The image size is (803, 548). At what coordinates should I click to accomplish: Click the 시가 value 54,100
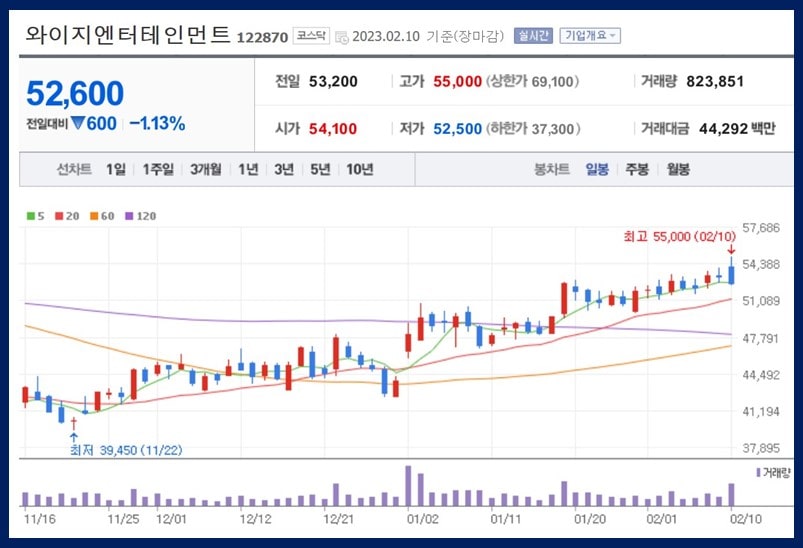pos(333,129)
